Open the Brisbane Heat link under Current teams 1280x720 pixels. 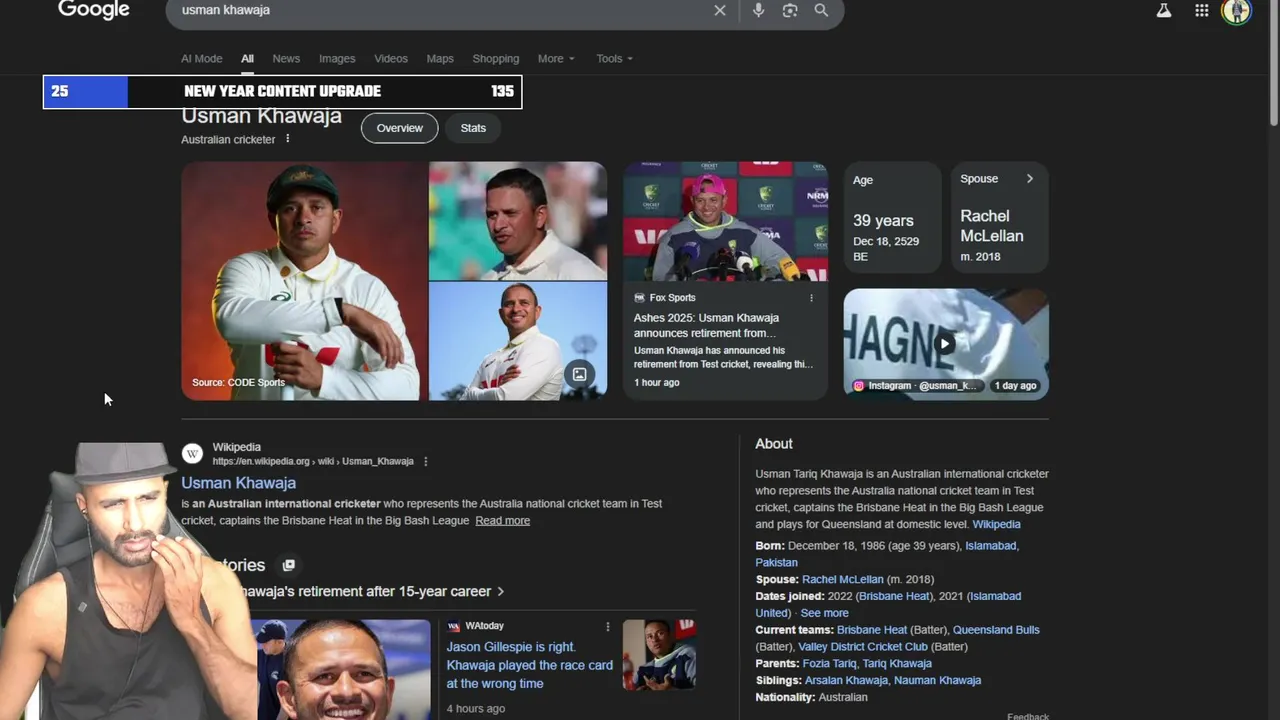pyautogui.click(x=872, y=630)
